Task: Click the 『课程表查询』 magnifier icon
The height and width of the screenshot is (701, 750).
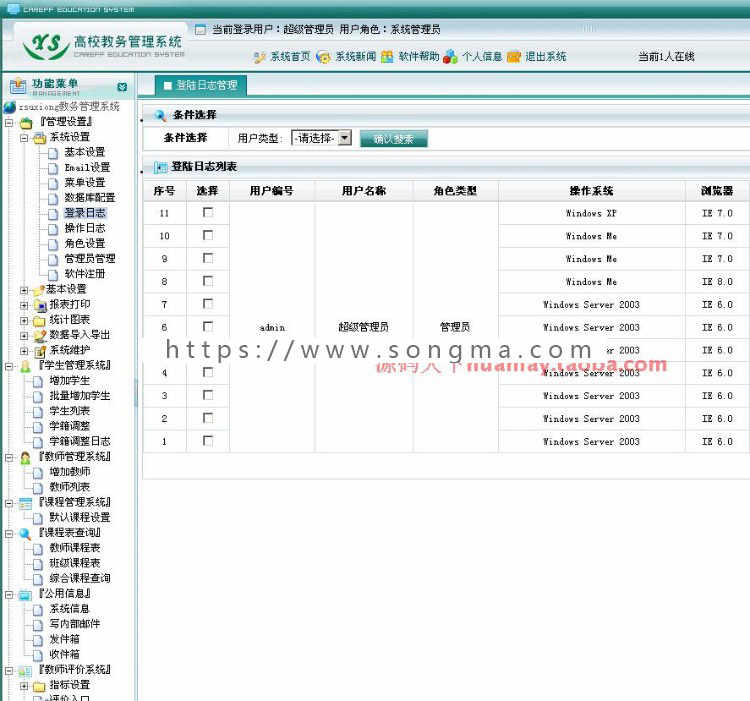Action: pos(25,534)
